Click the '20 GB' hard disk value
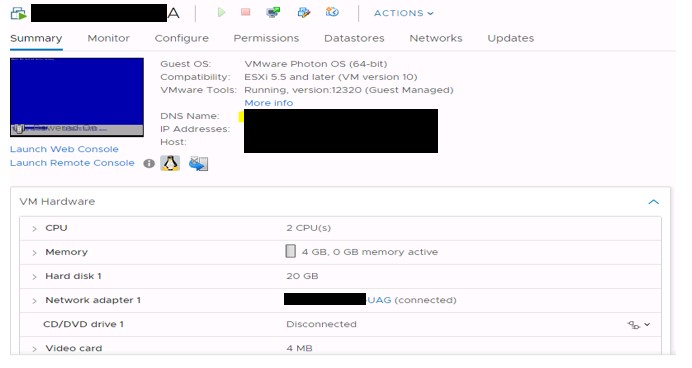 [x=302, y=276]
